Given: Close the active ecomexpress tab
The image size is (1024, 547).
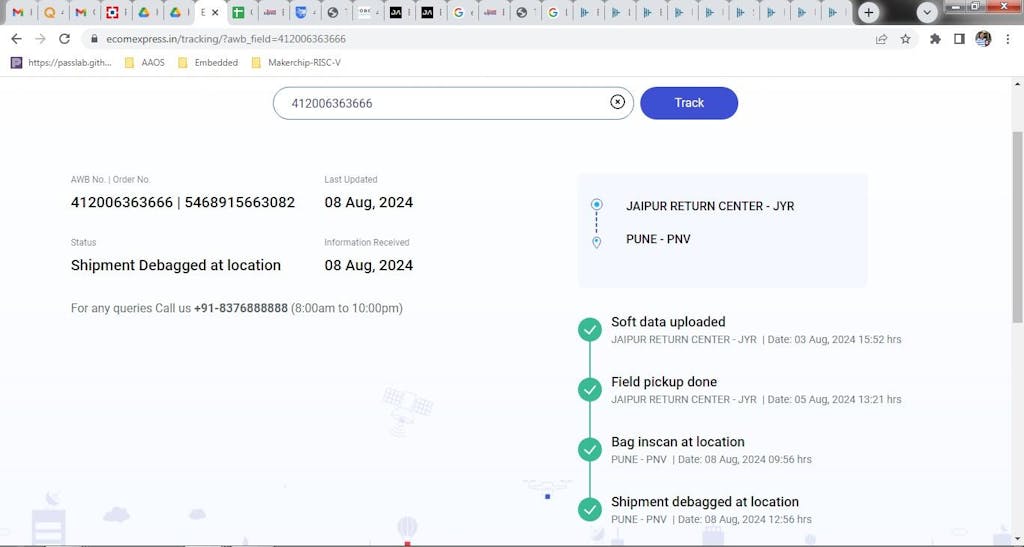Looking at the screenshot, I should pos(214,12).
